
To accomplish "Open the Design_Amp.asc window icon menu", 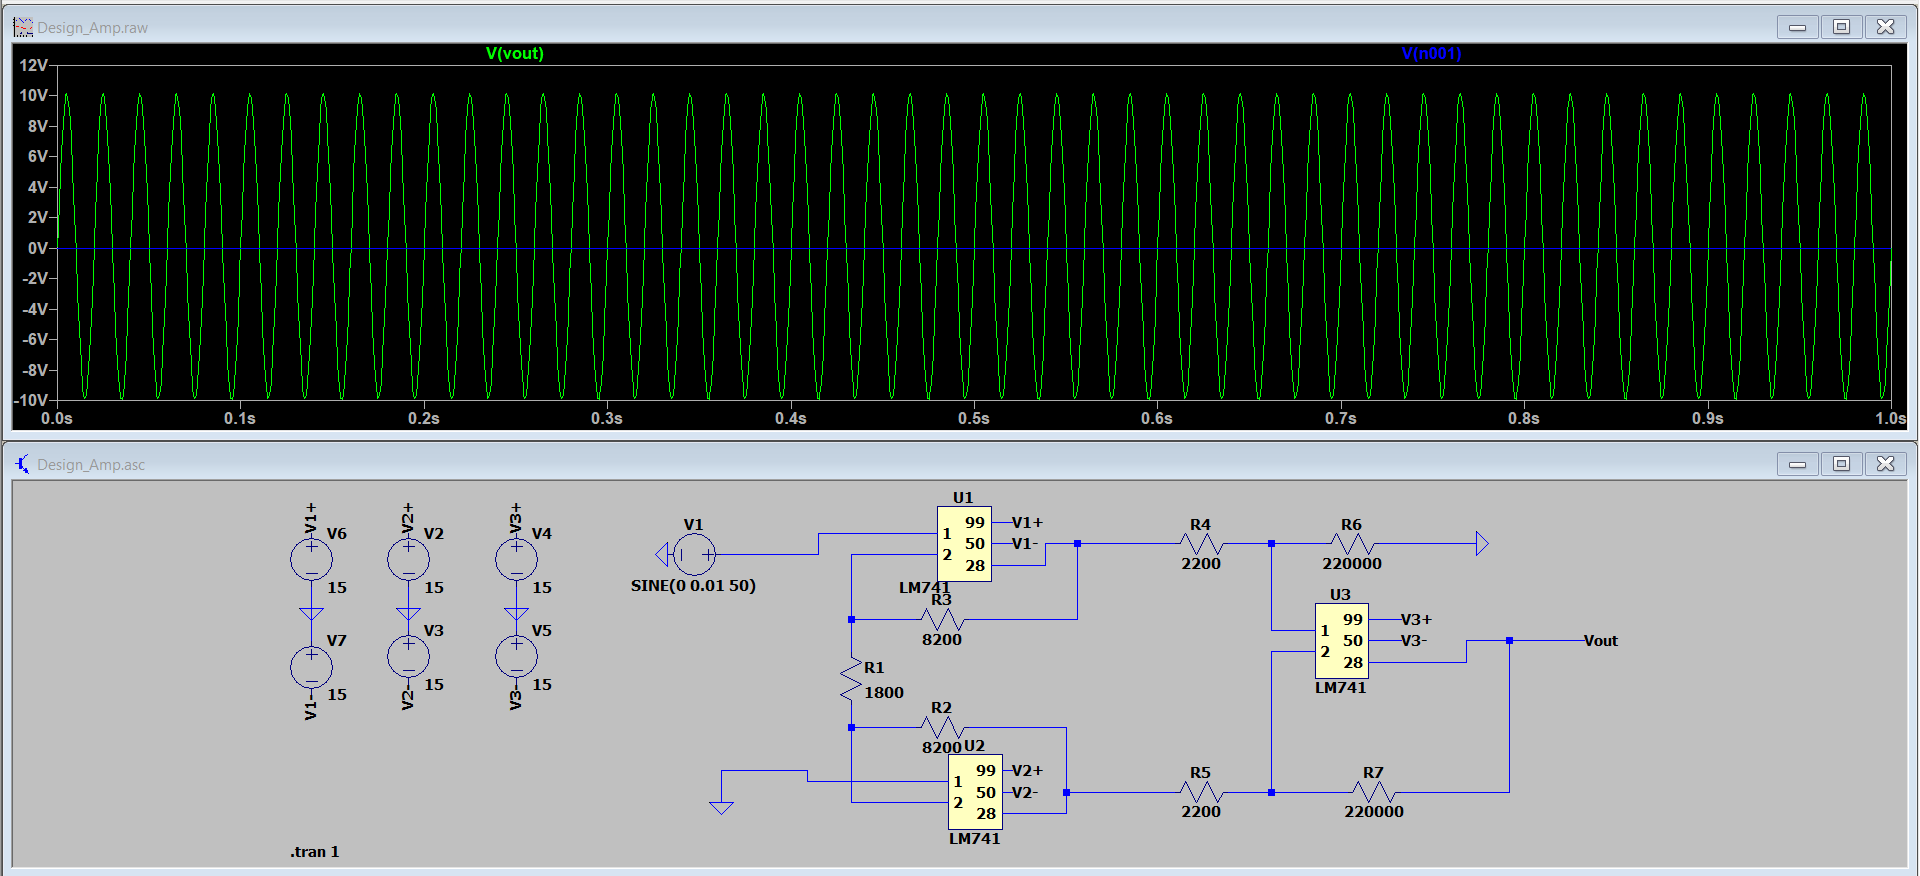I will click(x=23, y=464).
